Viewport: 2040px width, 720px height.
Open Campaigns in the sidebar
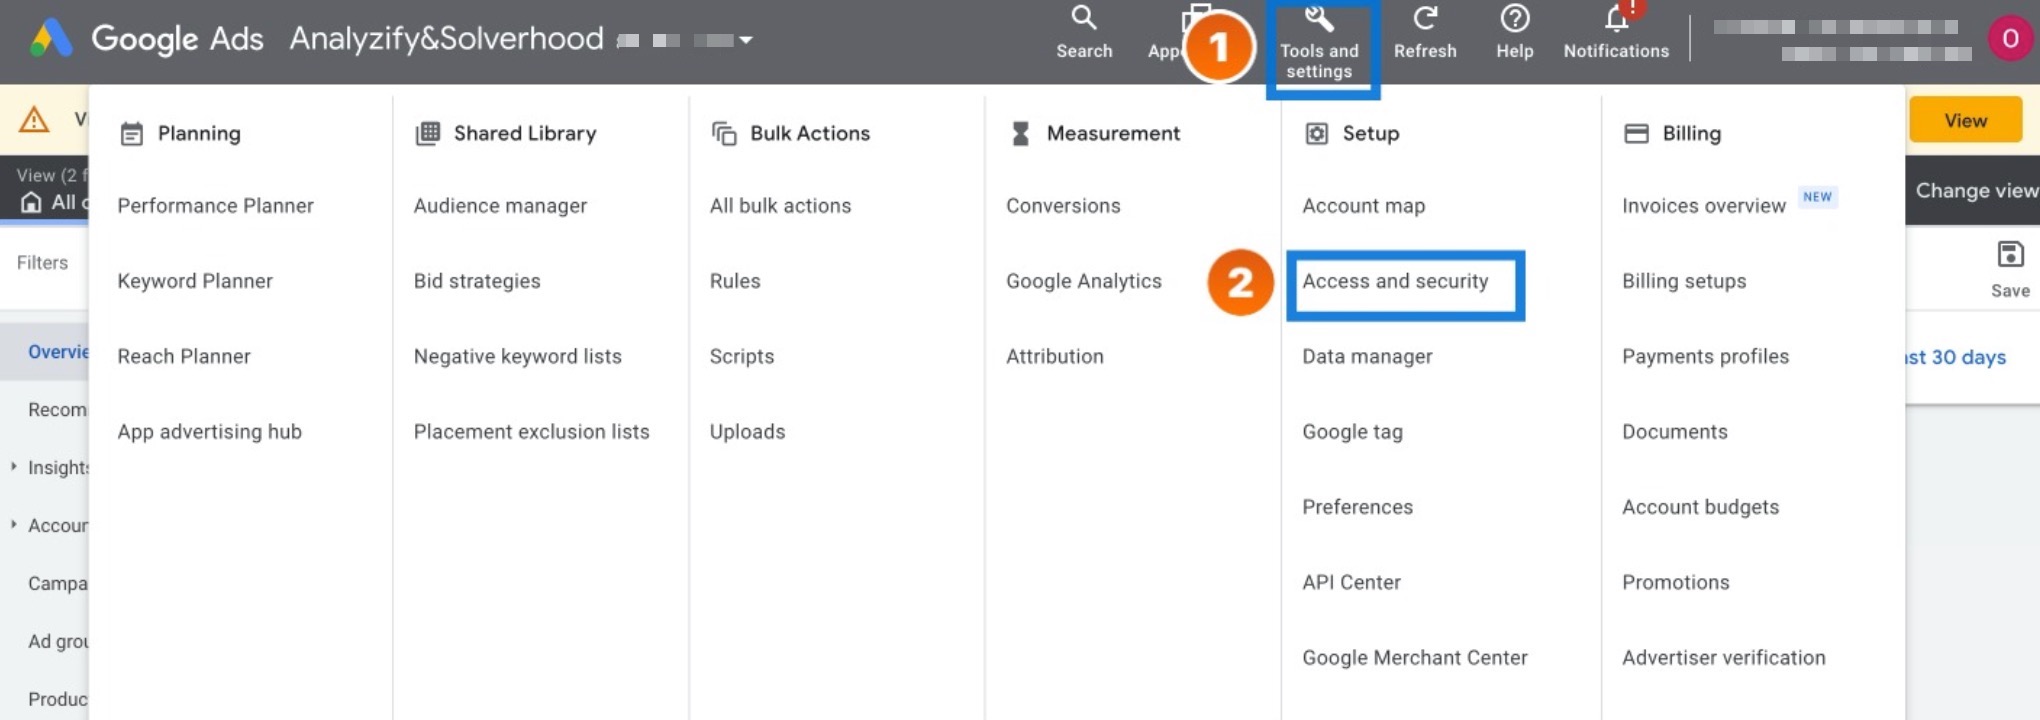[x=57, y=583]
